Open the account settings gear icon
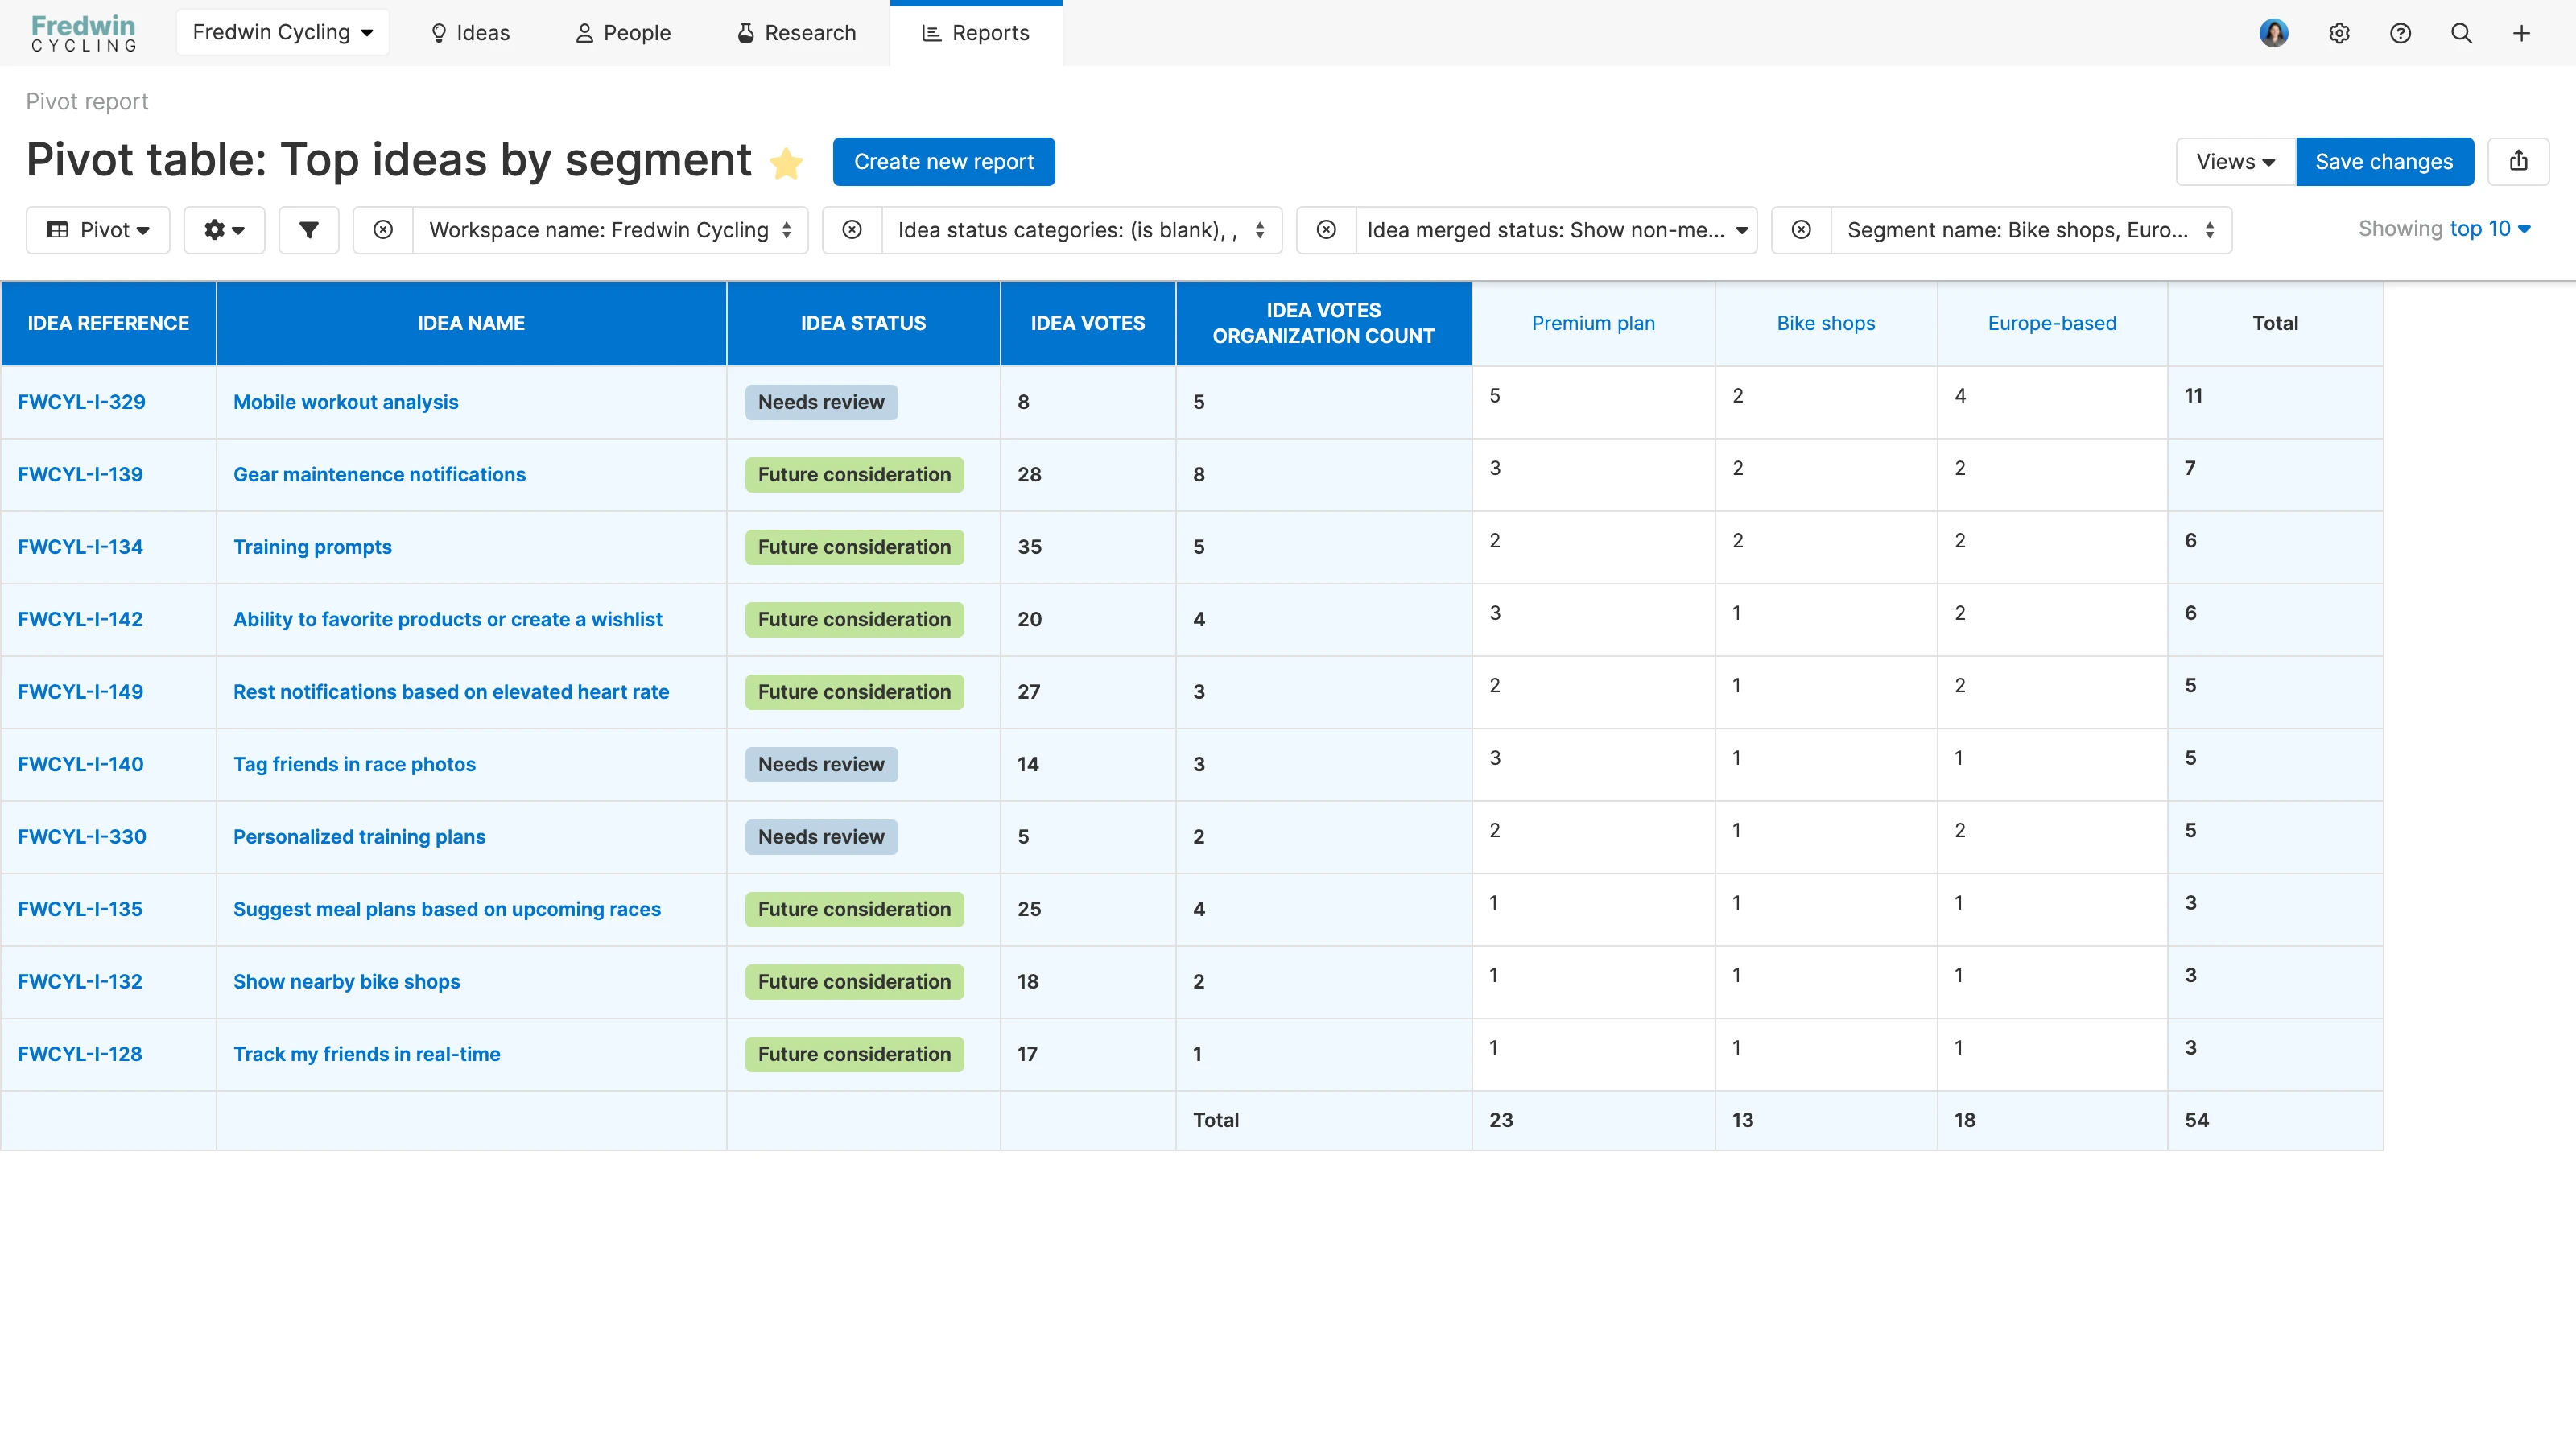Screen dimensions: 2576x1449 tap(2339, 33)
